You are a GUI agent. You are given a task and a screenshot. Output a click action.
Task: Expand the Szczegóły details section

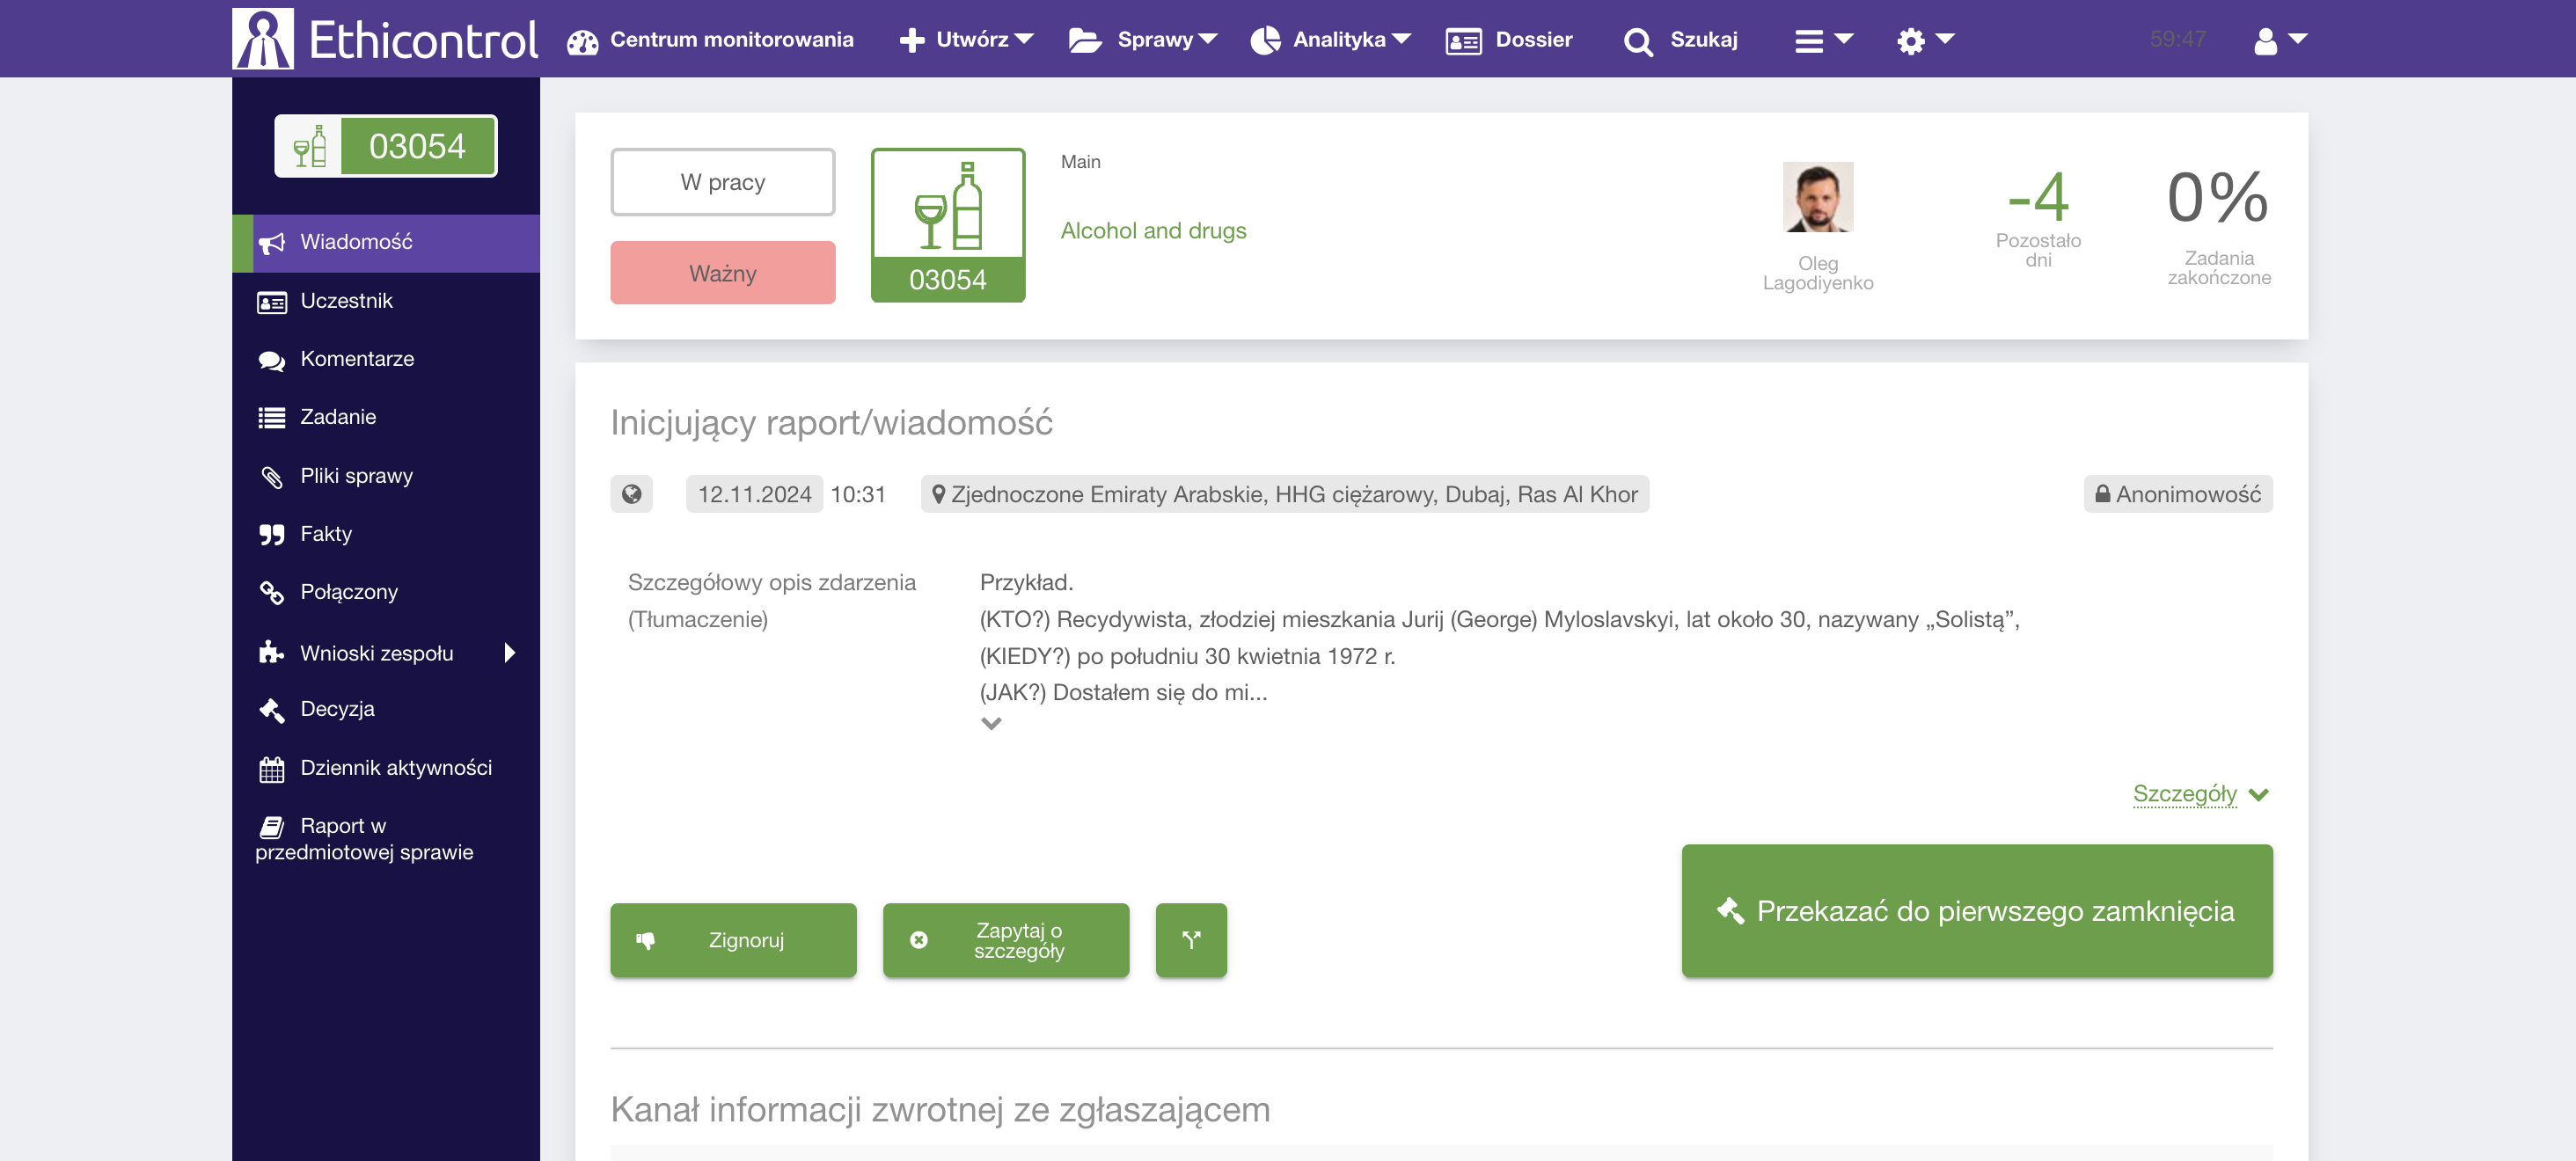click(x=2199, y=794)
